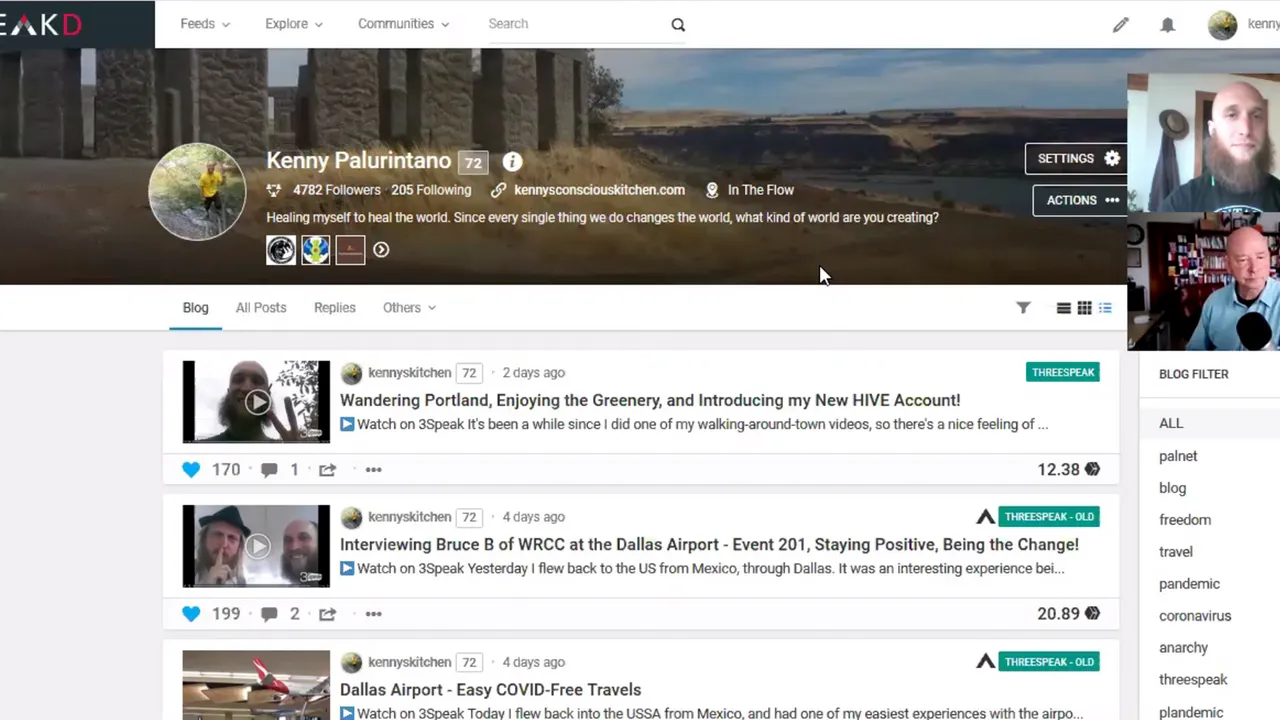
Task: Visit the kennysconsciouskitchen.com link
Action: coord(599,190)
